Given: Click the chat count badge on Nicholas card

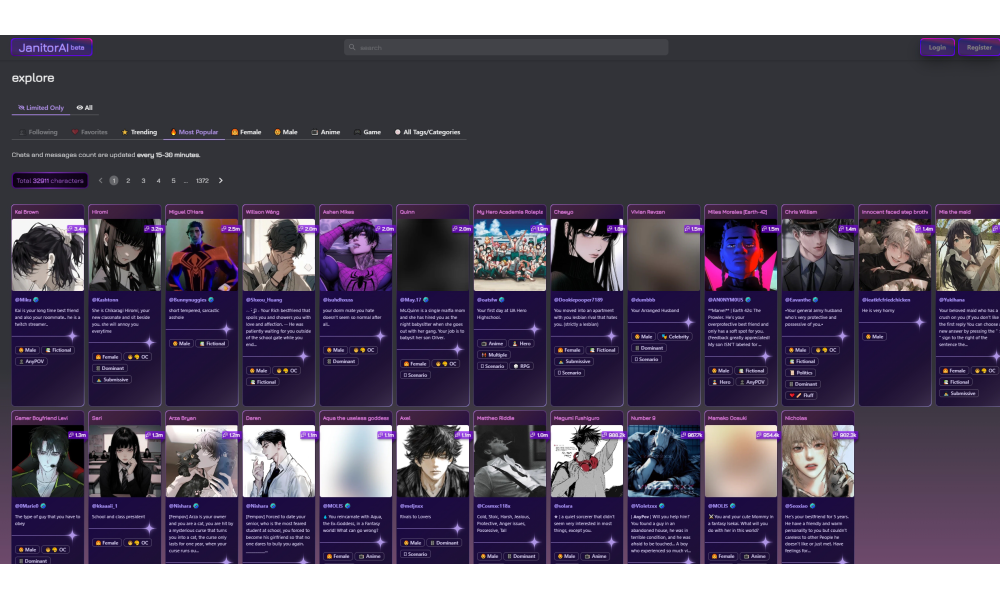Looking at the screenshot, I should tap(844, 434).
